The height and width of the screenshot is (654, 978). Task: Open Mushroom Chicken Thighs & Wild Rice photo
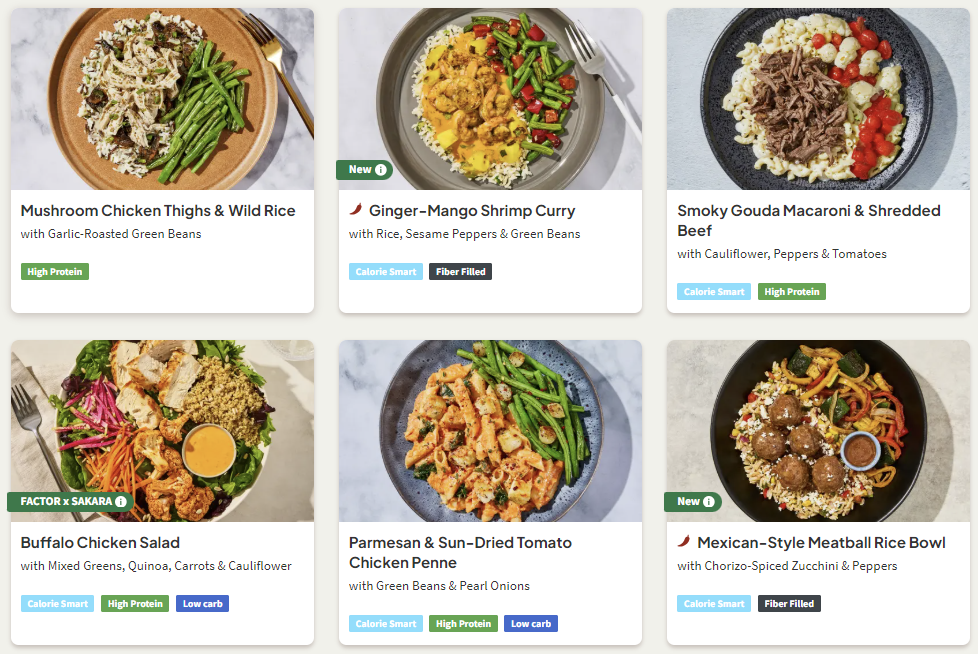[x=162, y=98]
